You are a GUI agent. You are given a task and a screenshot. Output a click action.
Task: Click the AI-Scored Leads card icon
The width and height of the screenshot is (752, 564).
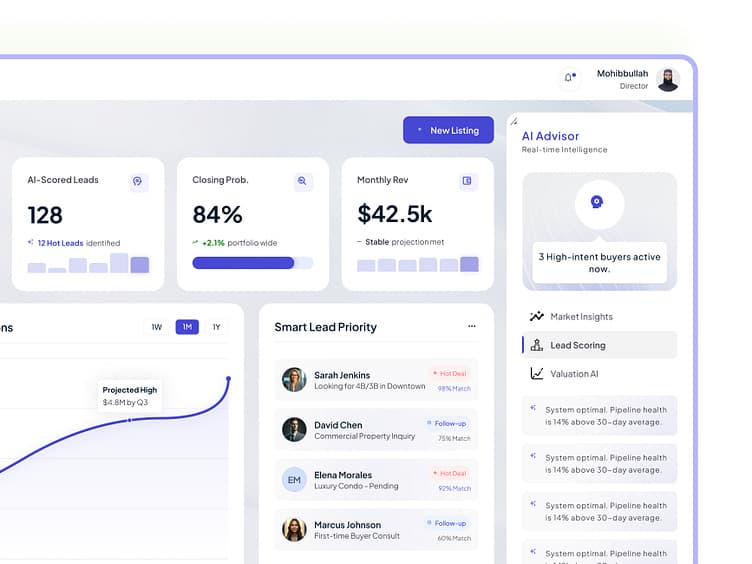138,181
